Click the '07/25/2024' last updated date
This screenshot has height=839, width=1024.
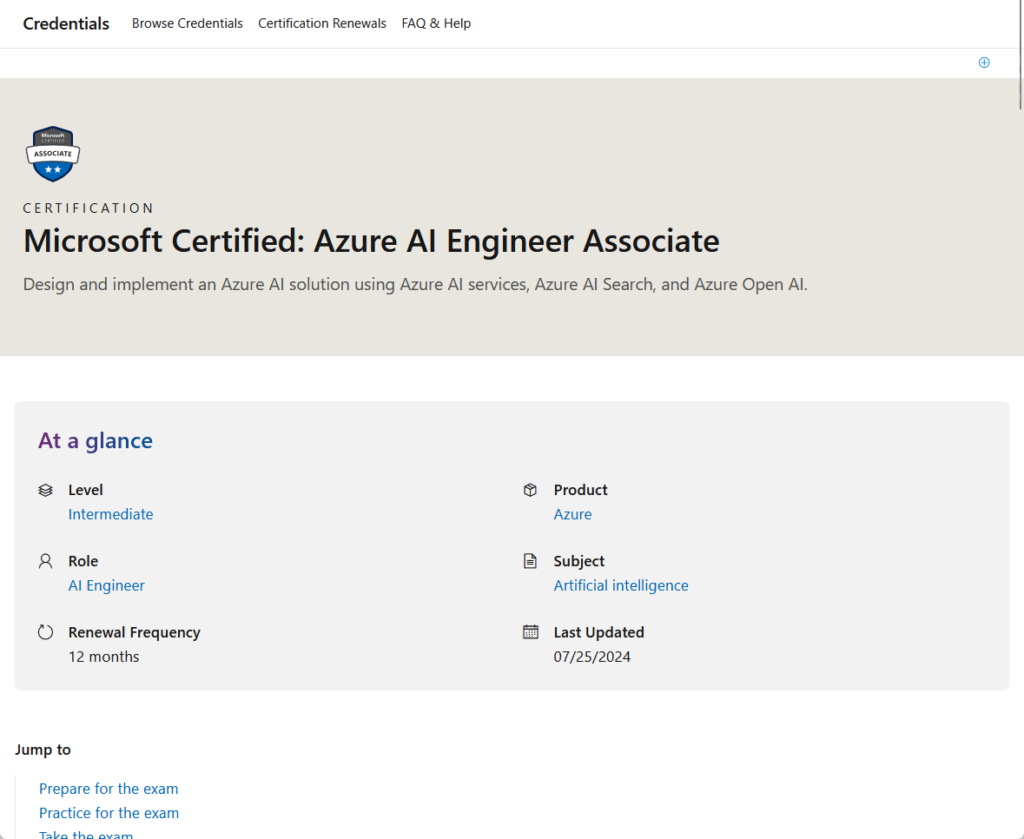[x=592, y=657]
